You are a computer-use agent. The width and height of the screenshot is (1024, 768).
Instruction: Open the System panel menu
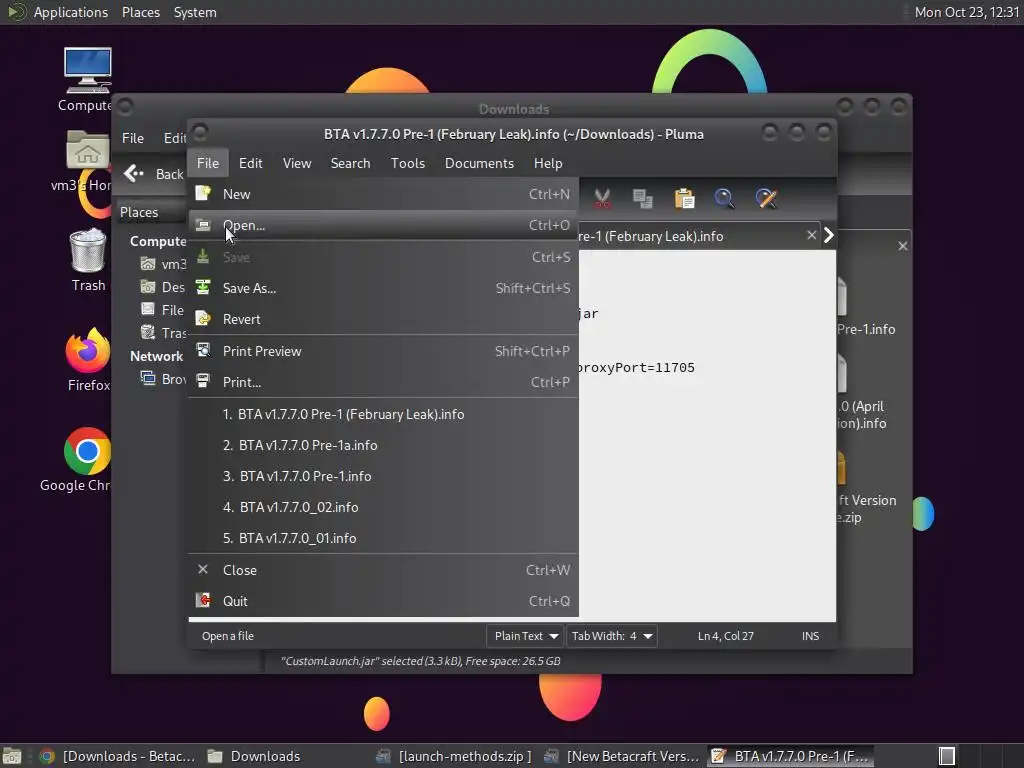click(x=195, y=12)
